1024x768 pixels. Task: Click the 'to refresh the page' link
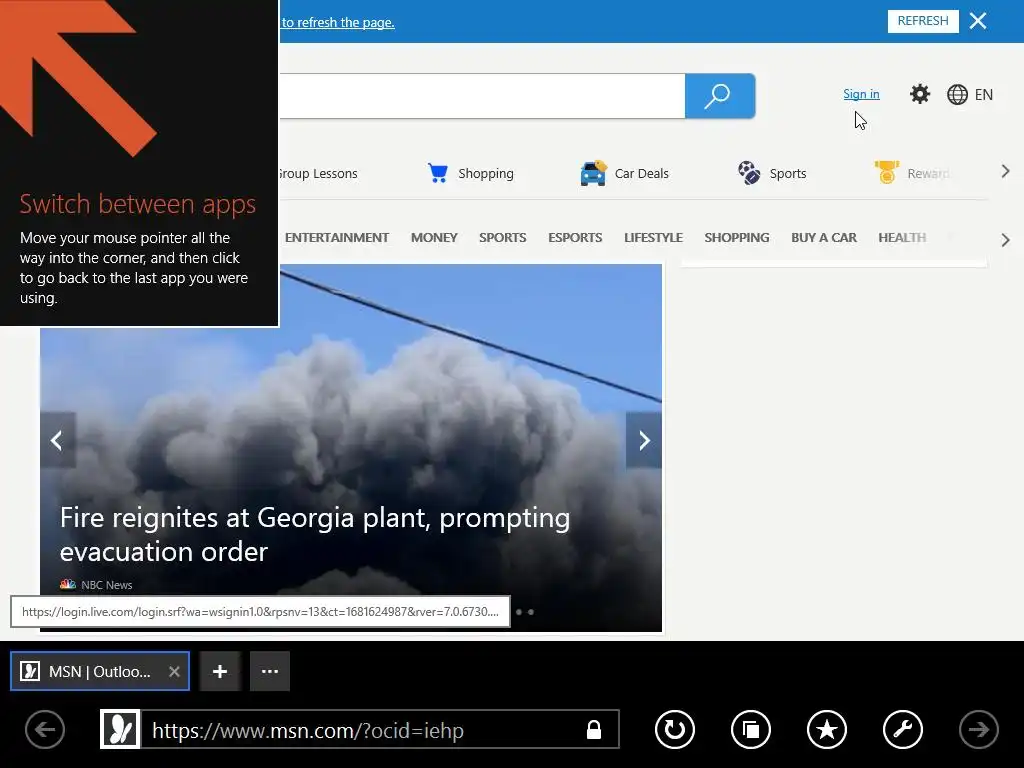[338, 22]
